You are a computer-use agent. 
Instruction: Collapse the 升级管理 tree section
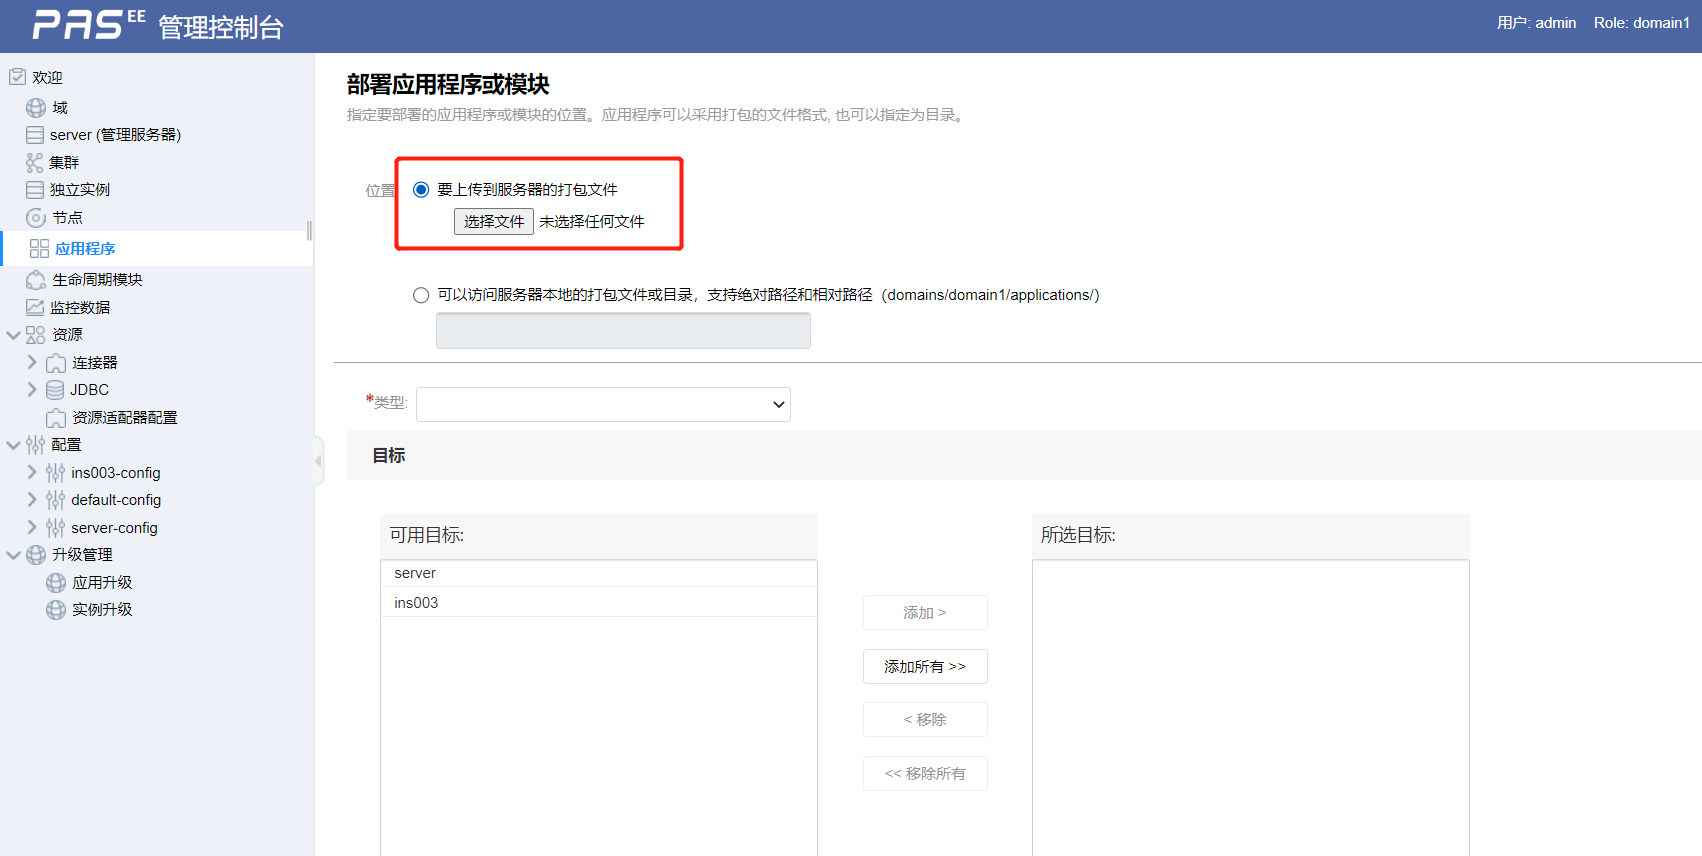[14, 555]
